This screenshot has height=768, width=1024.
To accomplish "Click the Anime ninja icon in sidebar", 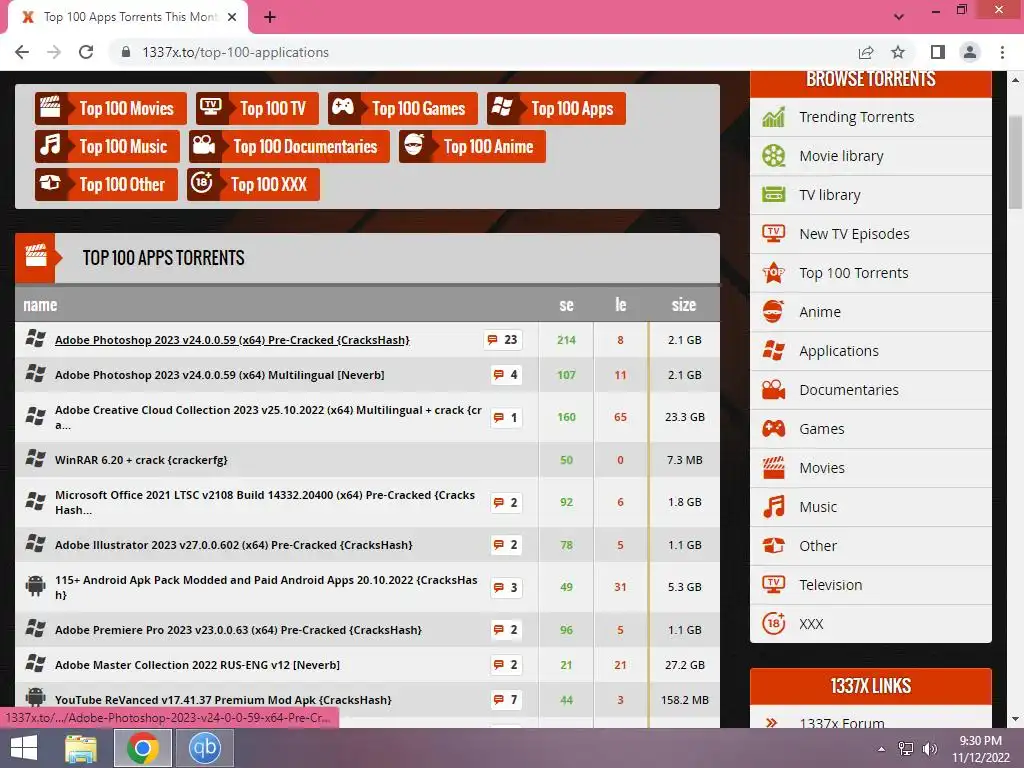I will 774,312.
